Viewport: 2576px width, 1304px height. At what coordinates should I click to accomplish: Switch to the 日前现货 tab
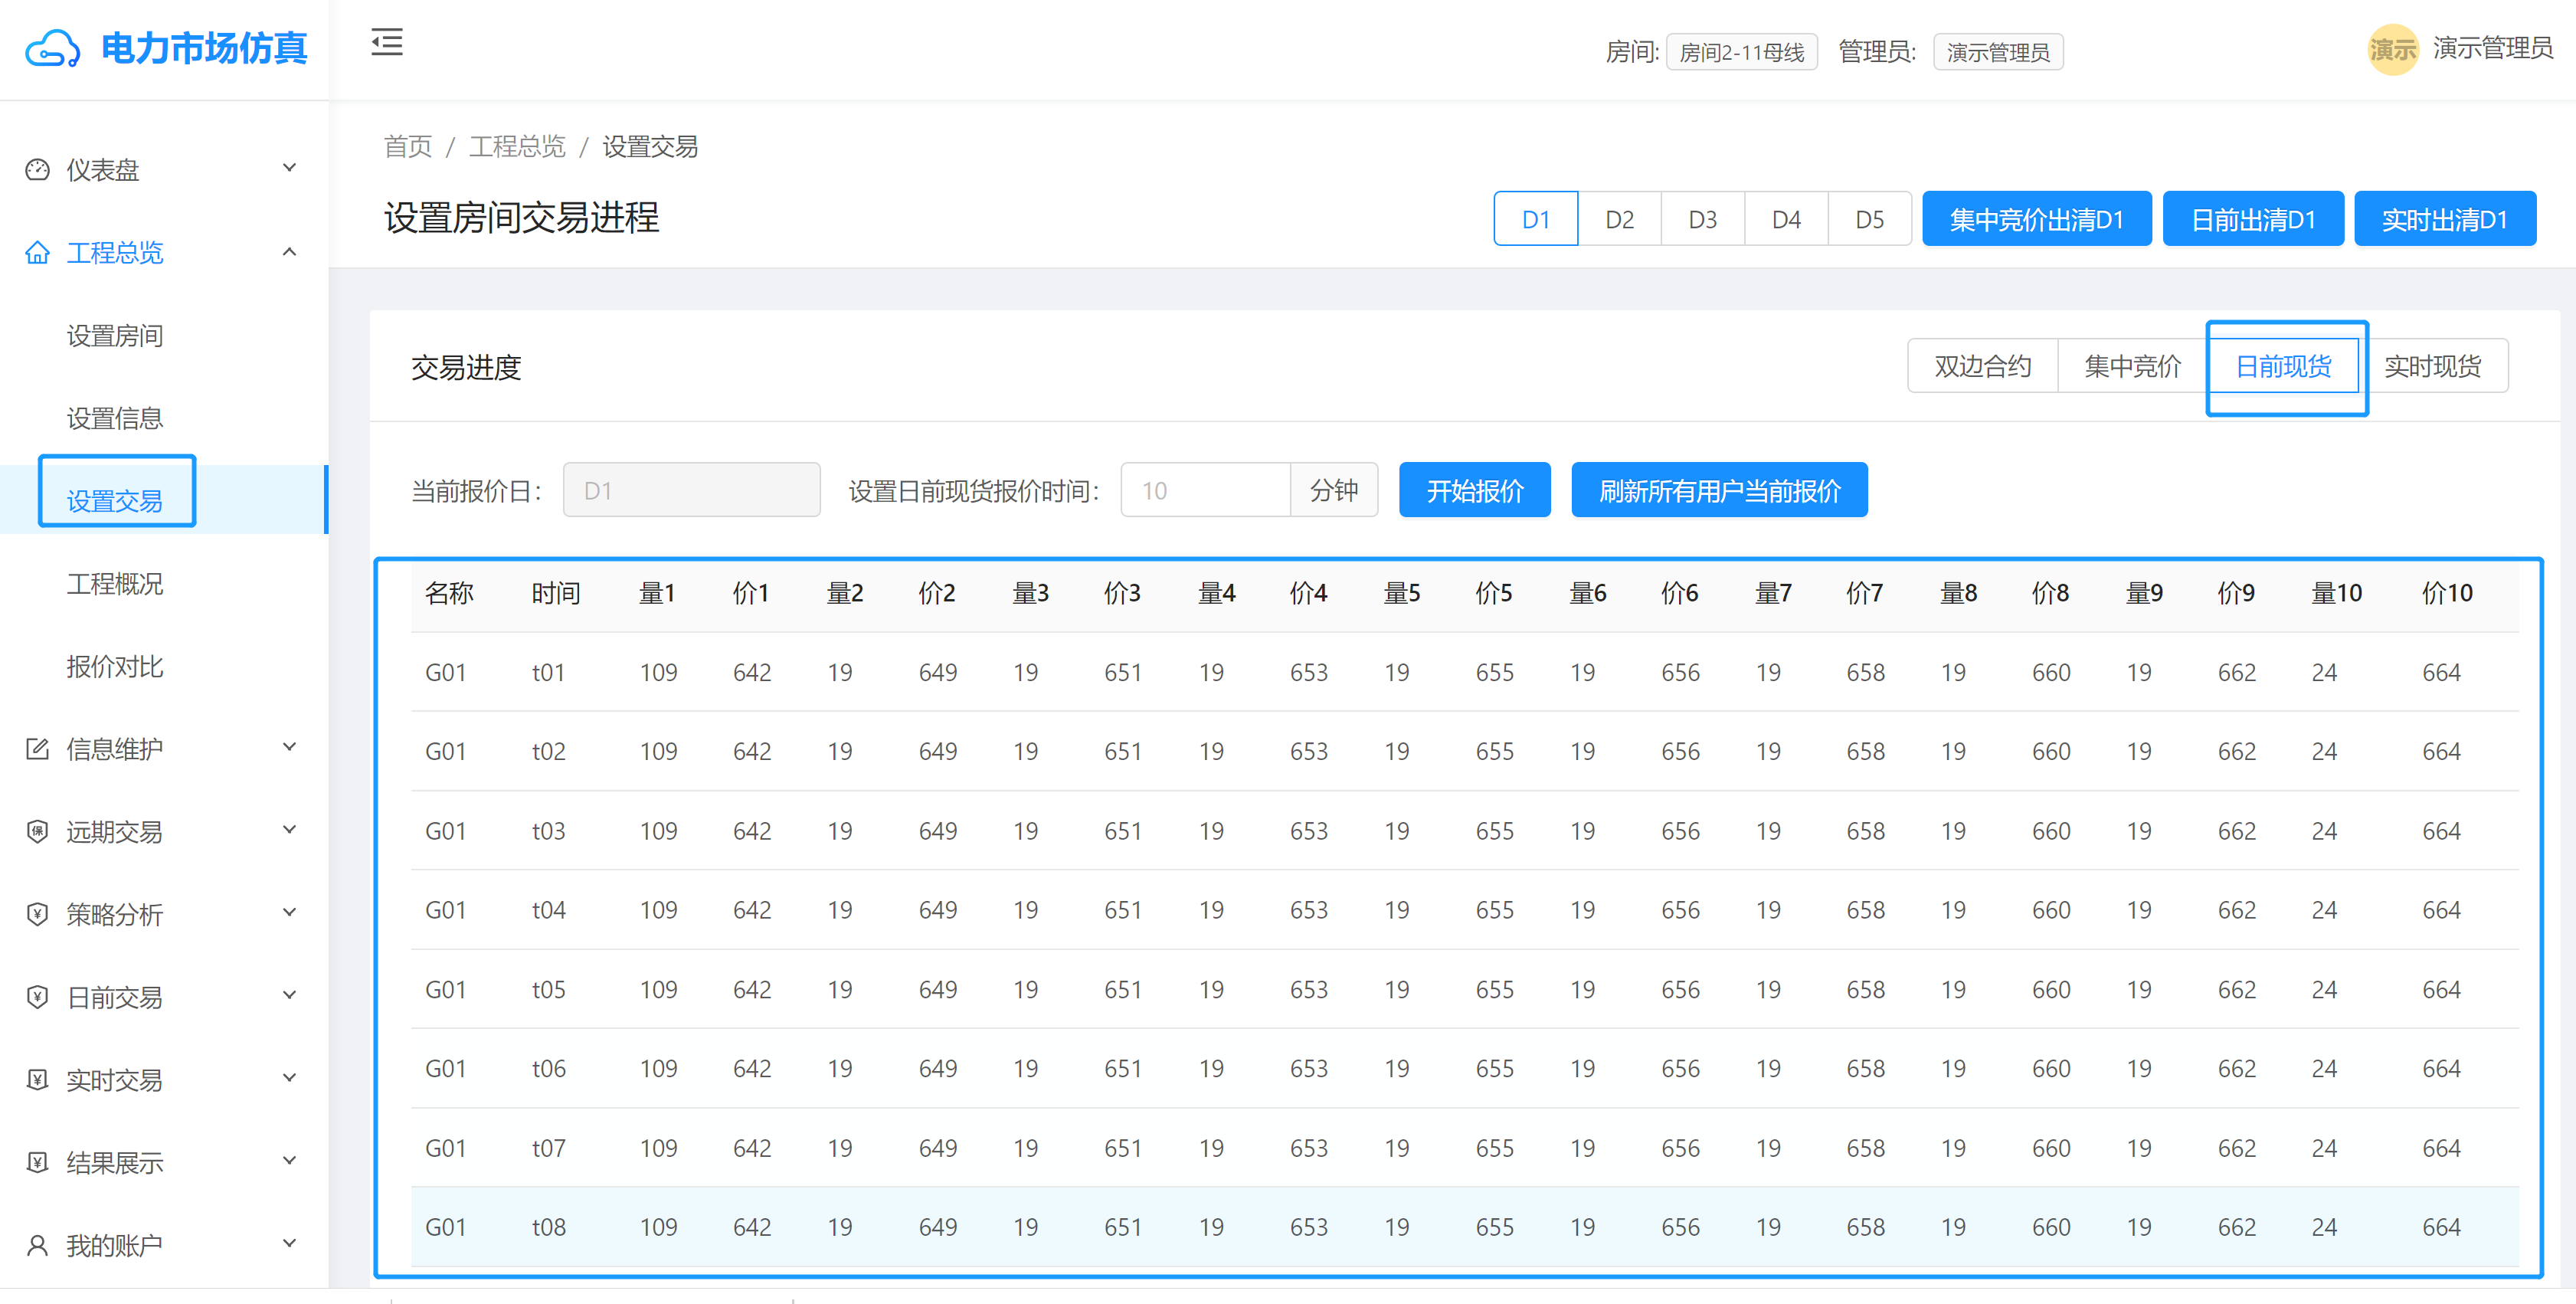point(2284,366)
